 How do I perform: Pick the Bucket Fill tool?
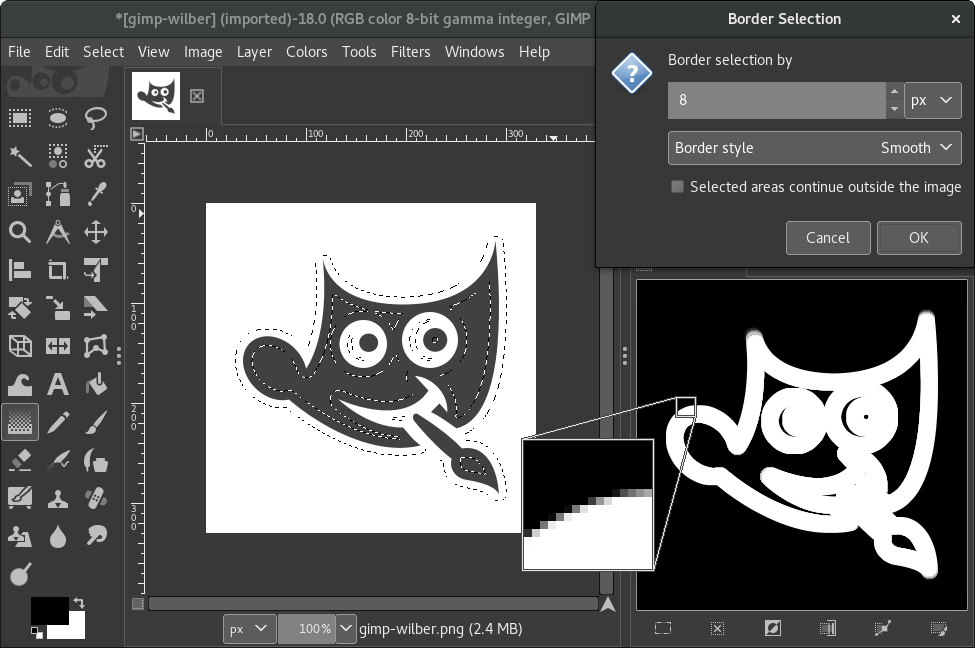click(95, 384)
